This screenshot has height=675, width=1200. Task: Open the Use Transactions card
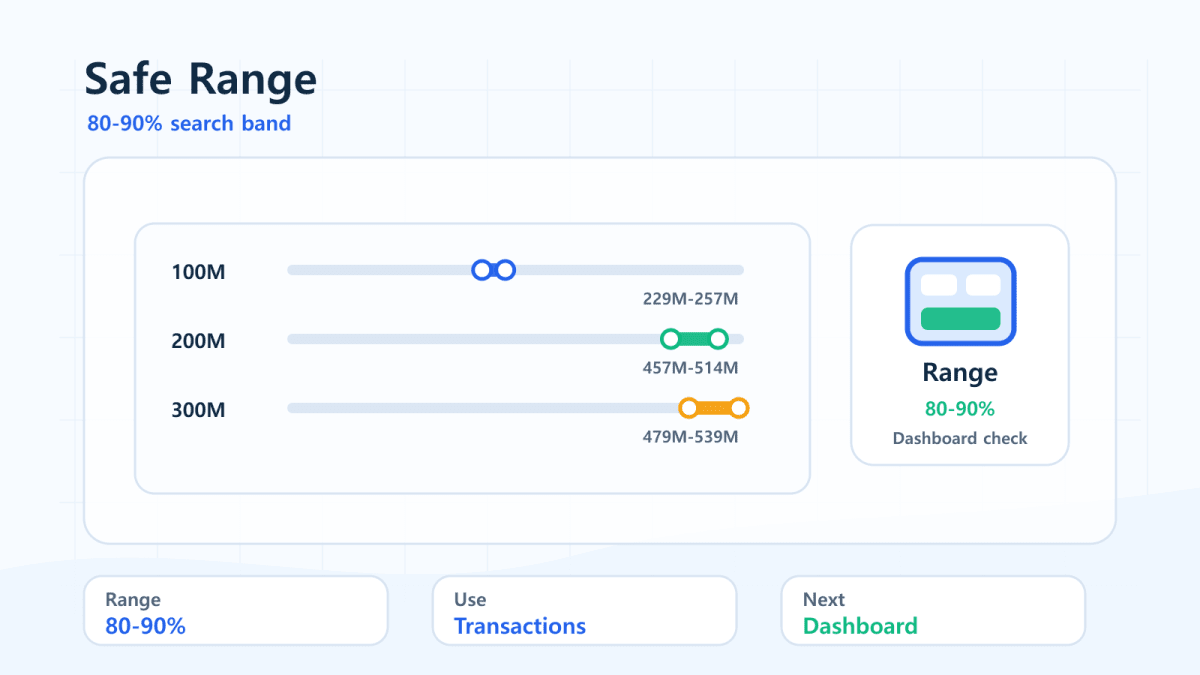point(584,611)
